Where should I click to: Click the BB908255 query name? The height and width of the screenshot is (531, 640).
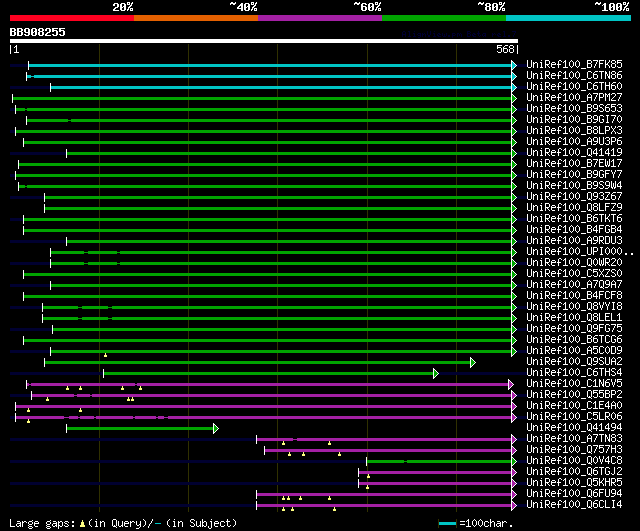[38, 33]
